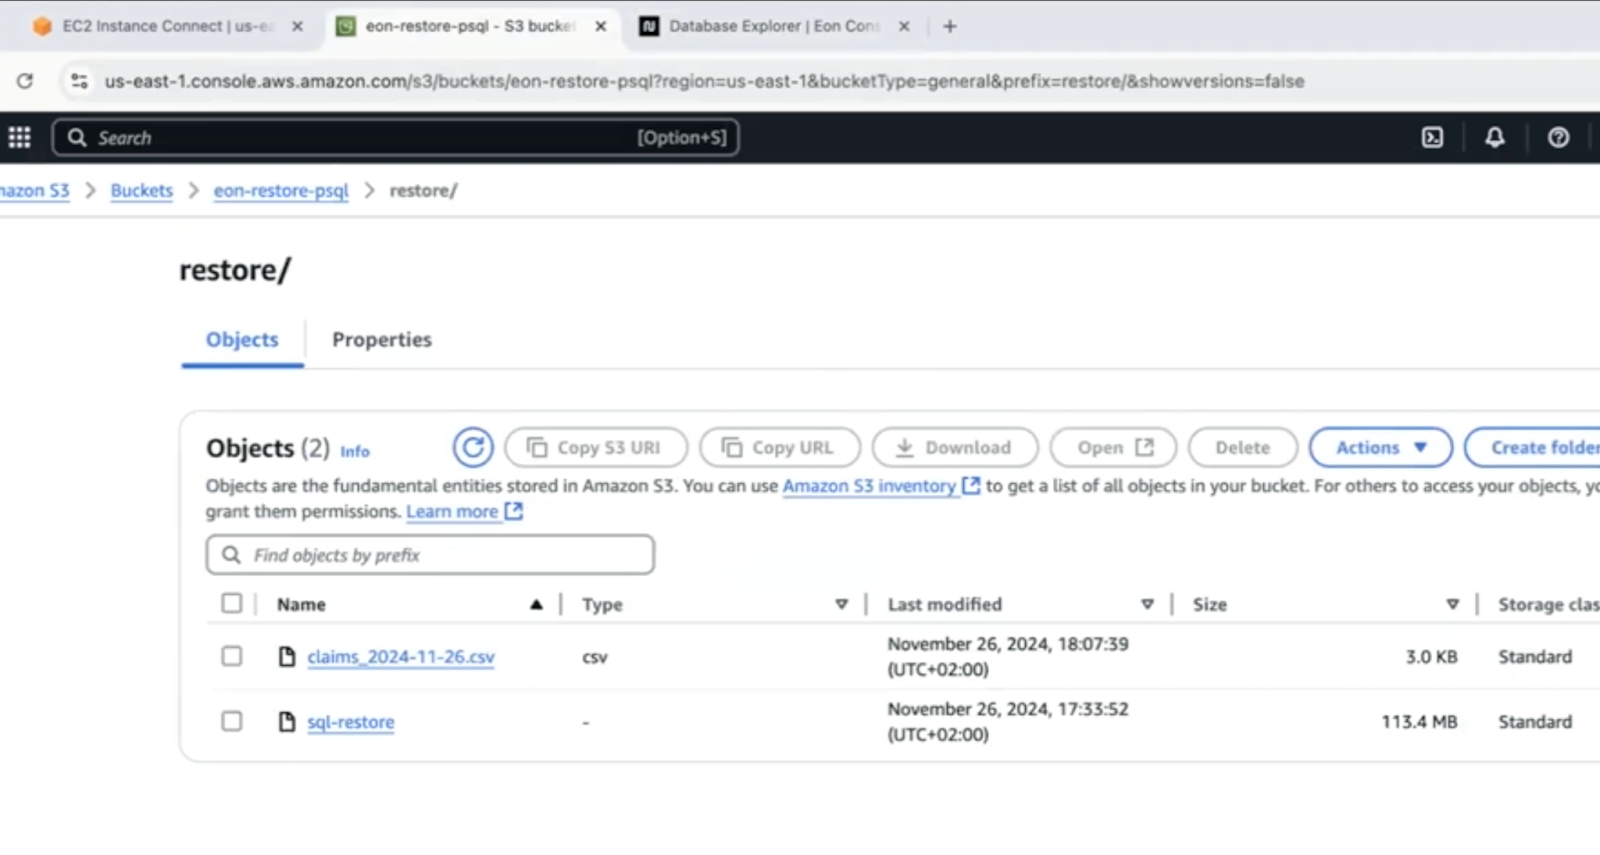Viewport: 1600px width, 855px height.
Task: Open the notifications bell
Action: point(1494,137)
